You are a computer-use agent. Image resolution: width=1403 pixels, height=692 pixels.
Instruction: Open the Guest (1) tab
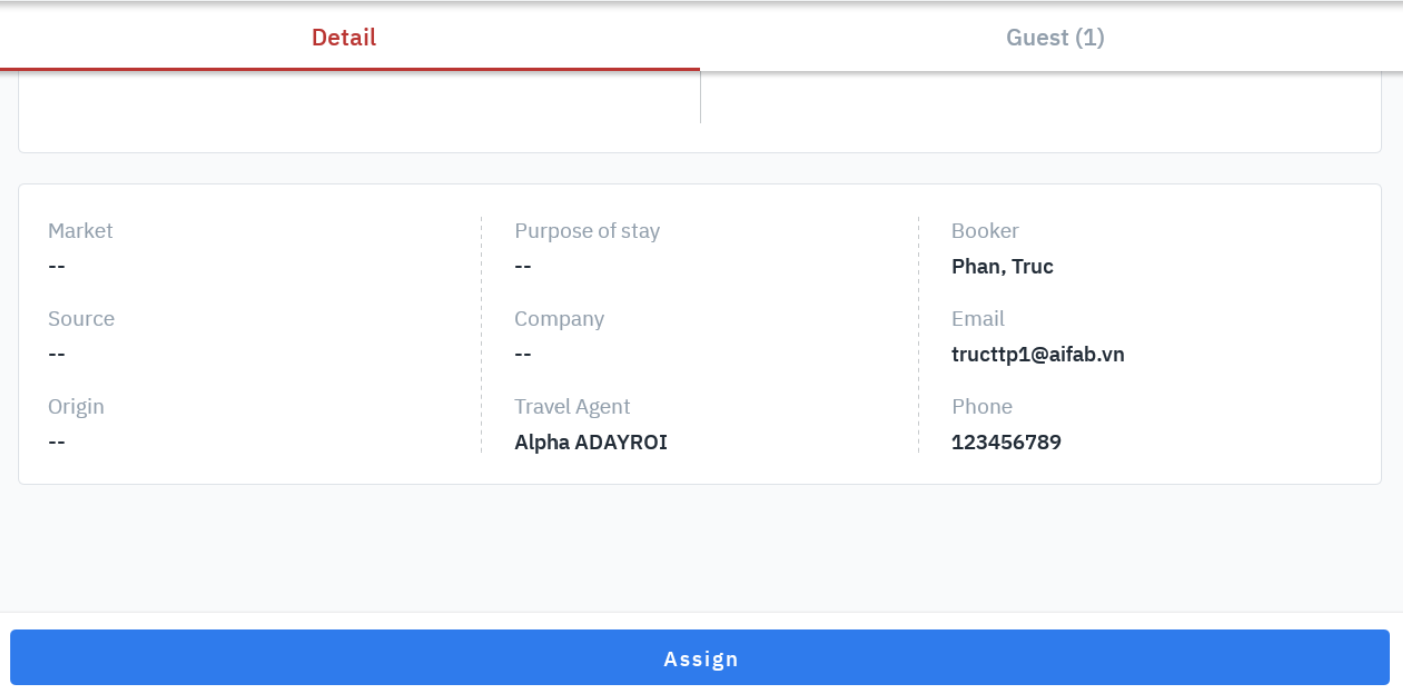1055,38
